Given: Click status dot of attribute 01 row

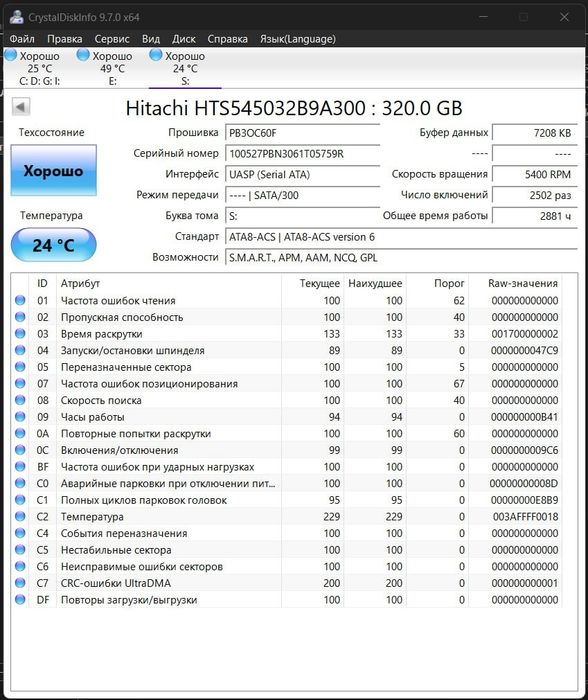Looking at the screenshot, I should pyautogui.click(x=20, y=300).
